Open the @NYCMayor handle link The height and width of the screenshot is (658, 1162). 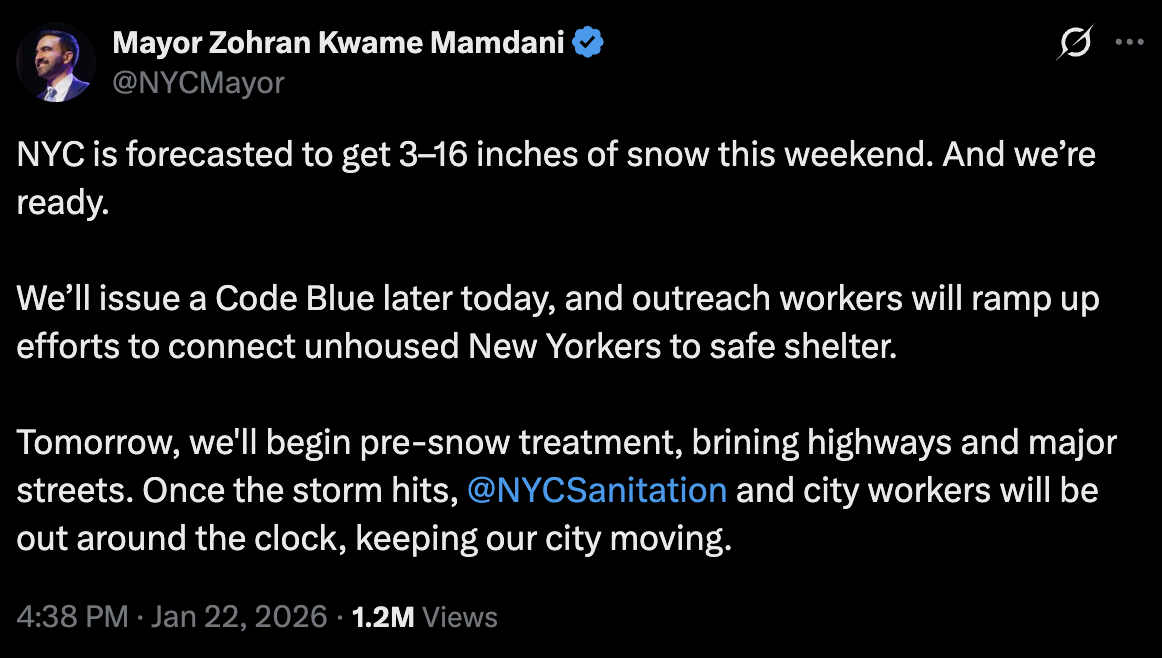click(x=198, y=82)
